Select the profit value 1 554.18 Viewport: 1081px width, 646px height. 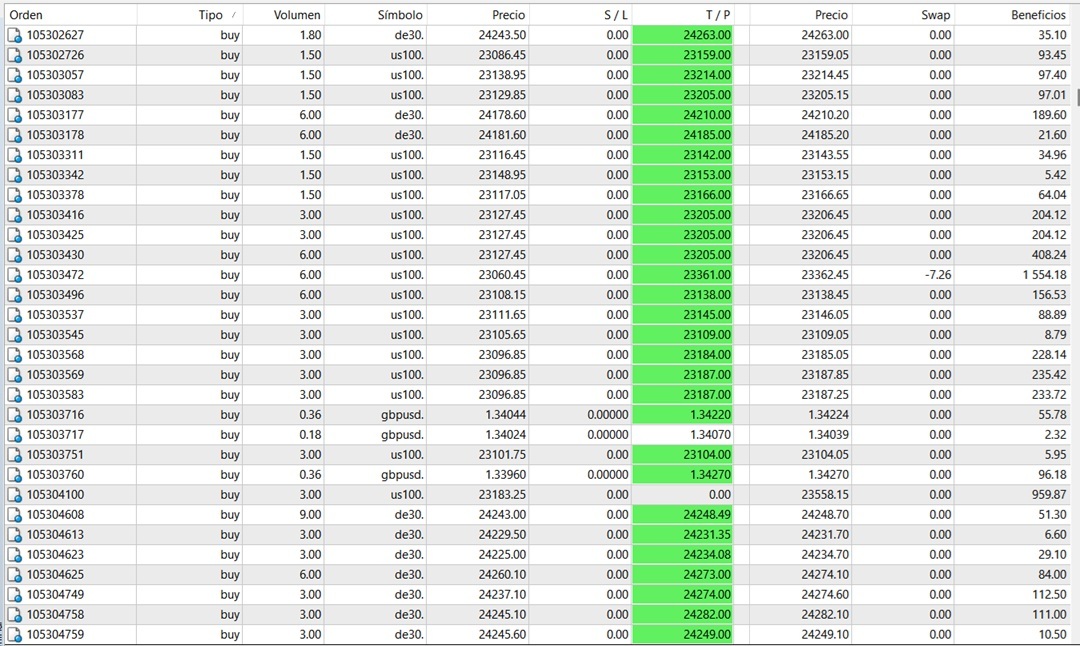point(1038,275)
